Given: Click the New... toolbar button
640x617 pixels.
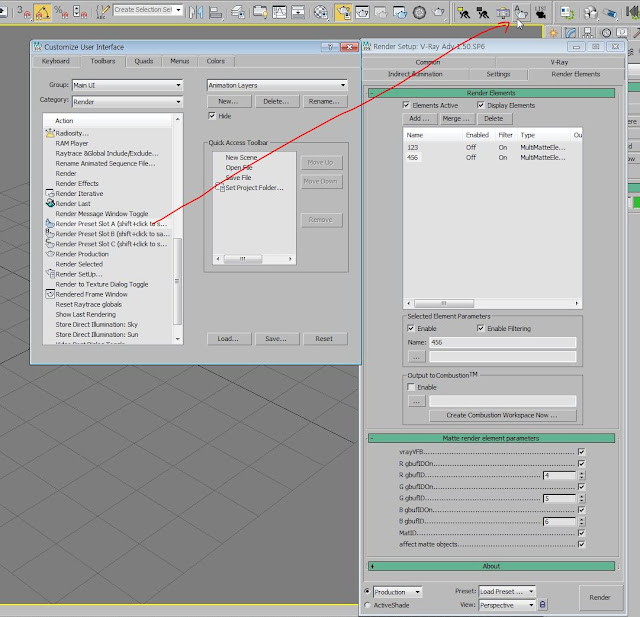Looking at the screenshot, I should (x=229, y=101).
